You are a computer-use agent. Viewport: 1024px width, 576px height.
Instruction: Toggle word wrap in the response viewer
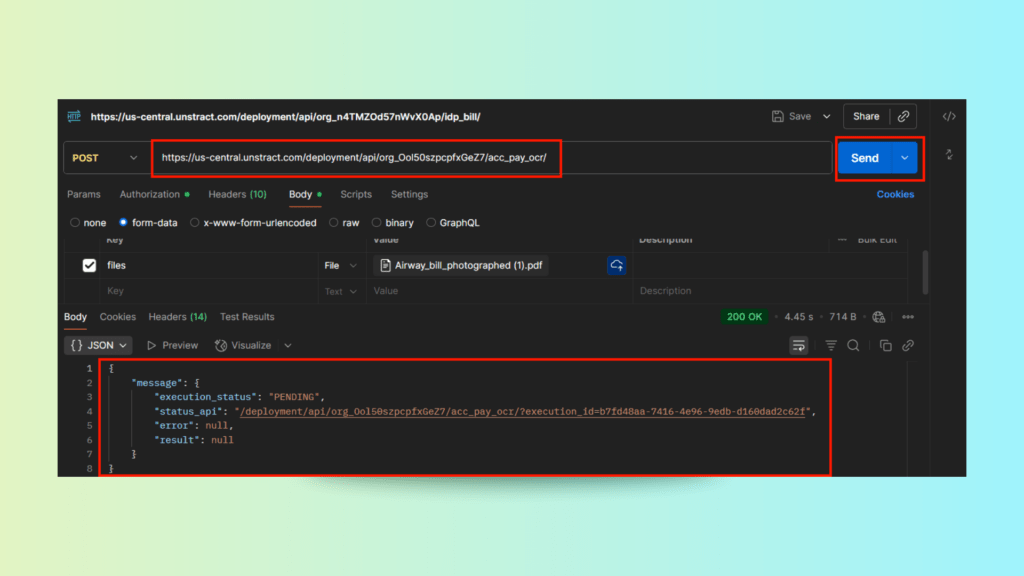798,345
